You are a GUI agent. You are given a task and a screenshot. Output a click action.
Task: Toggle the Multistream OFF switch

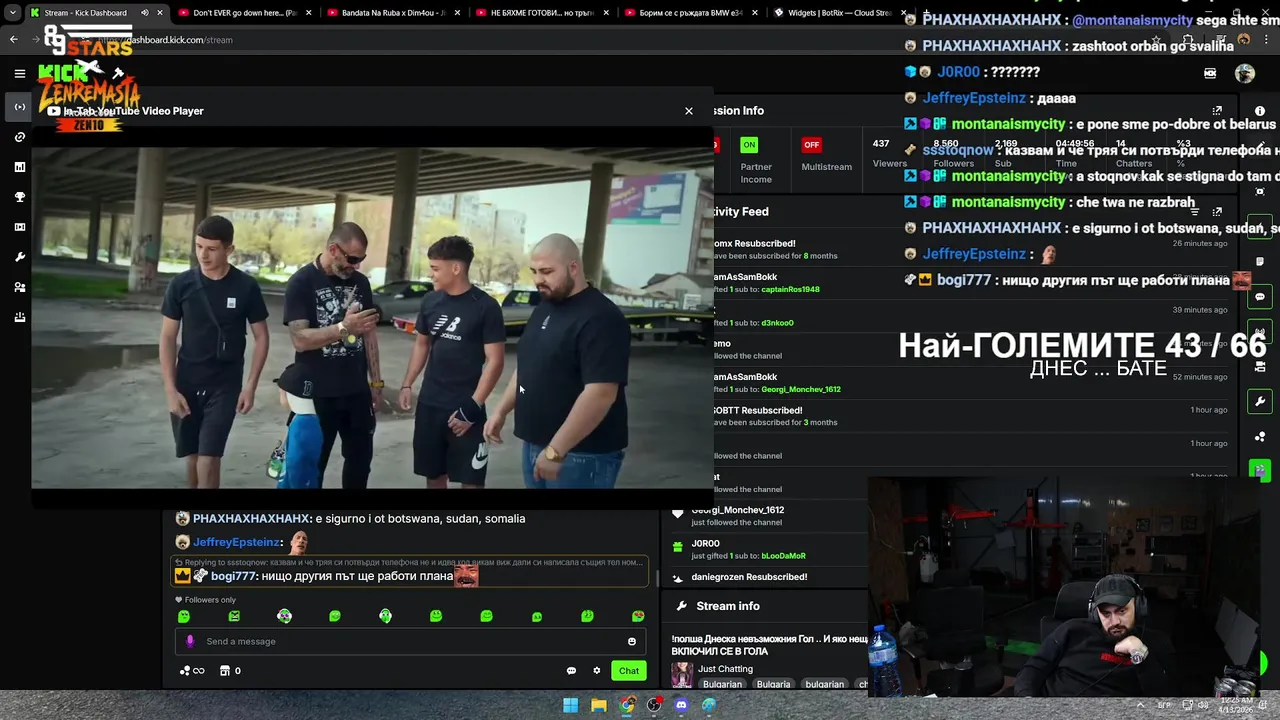pos(812,145)
